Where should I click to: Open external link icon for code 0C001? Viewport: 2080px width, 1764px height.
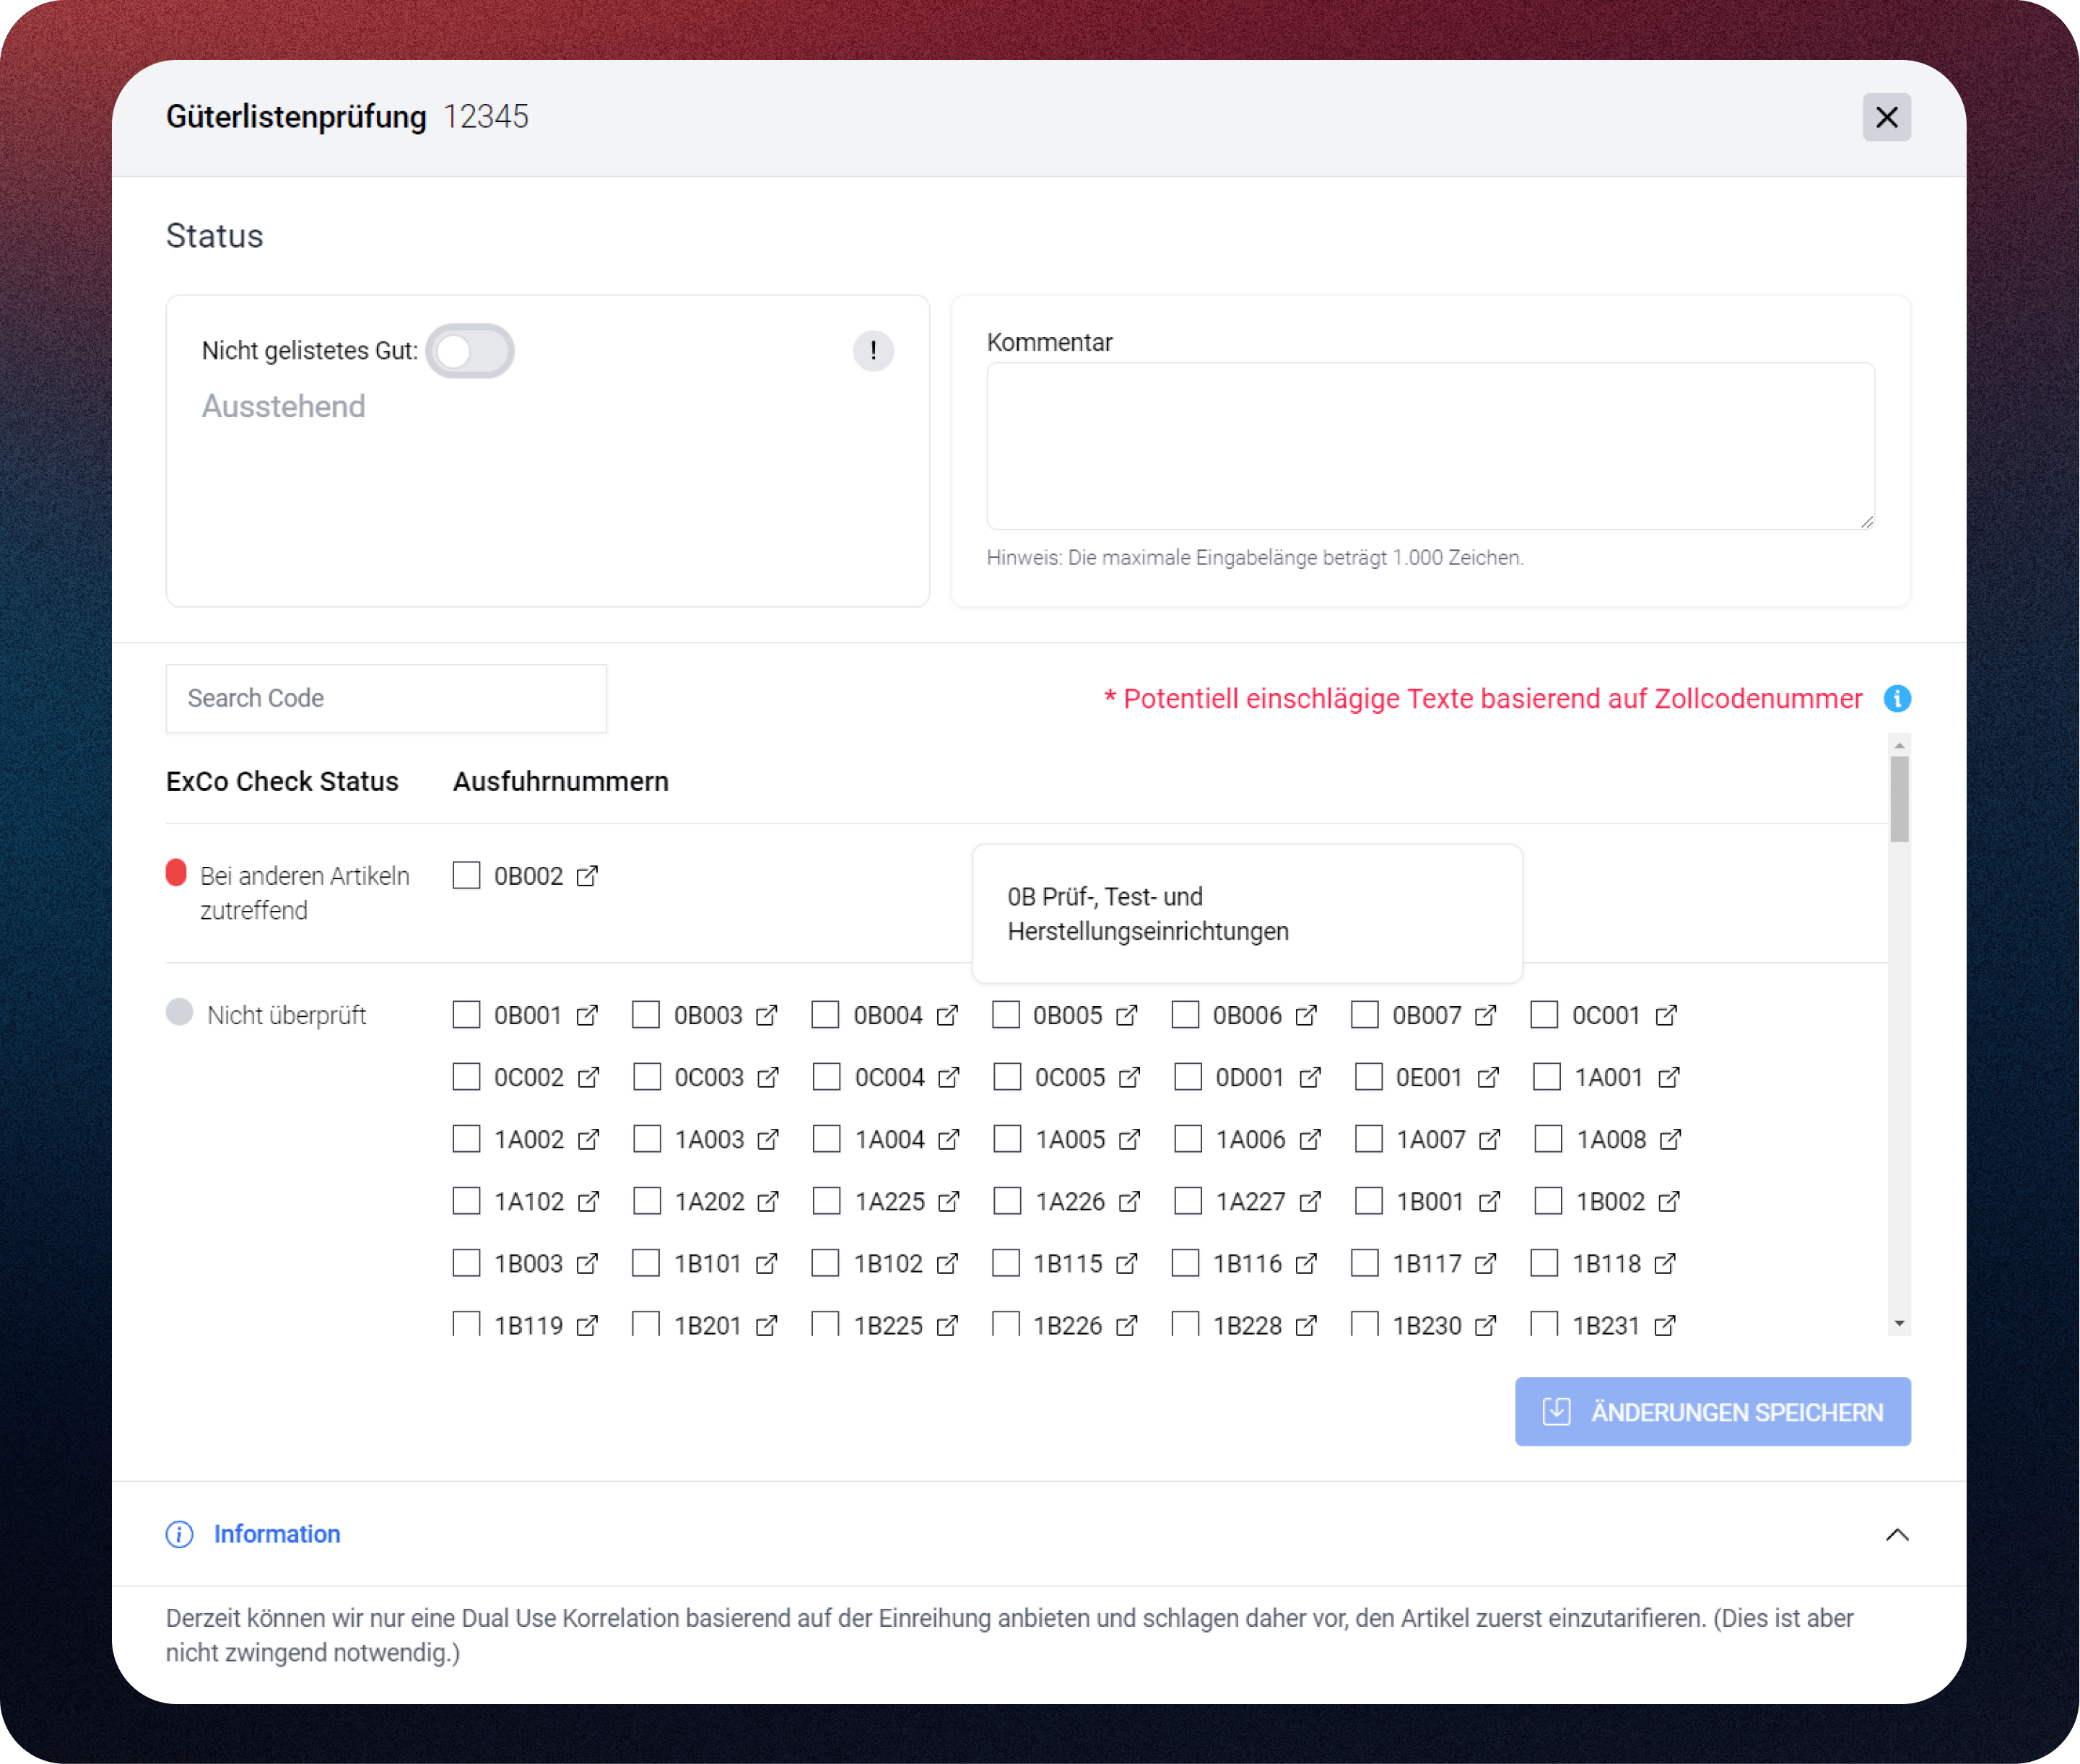pyautogui.click(x=1665, y=1015)
